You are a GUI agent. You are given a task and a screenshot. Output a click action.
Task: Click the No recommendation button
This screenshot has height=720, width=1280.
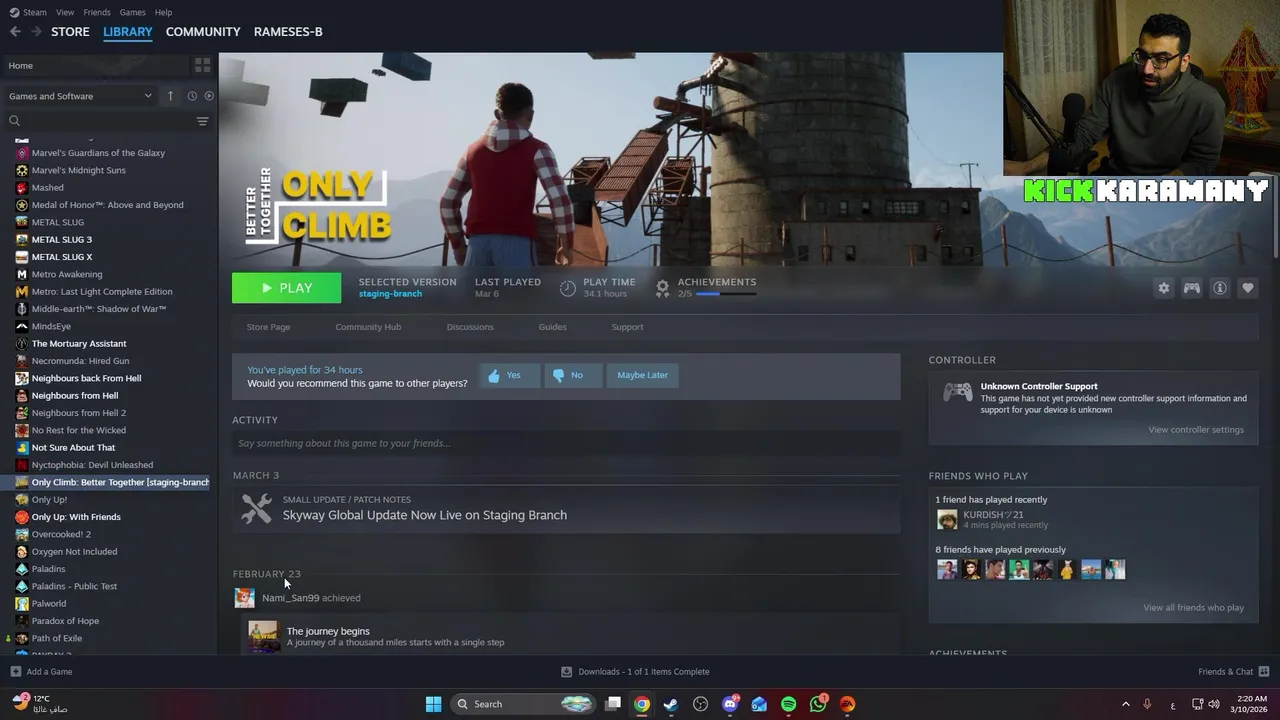[573, 375]
